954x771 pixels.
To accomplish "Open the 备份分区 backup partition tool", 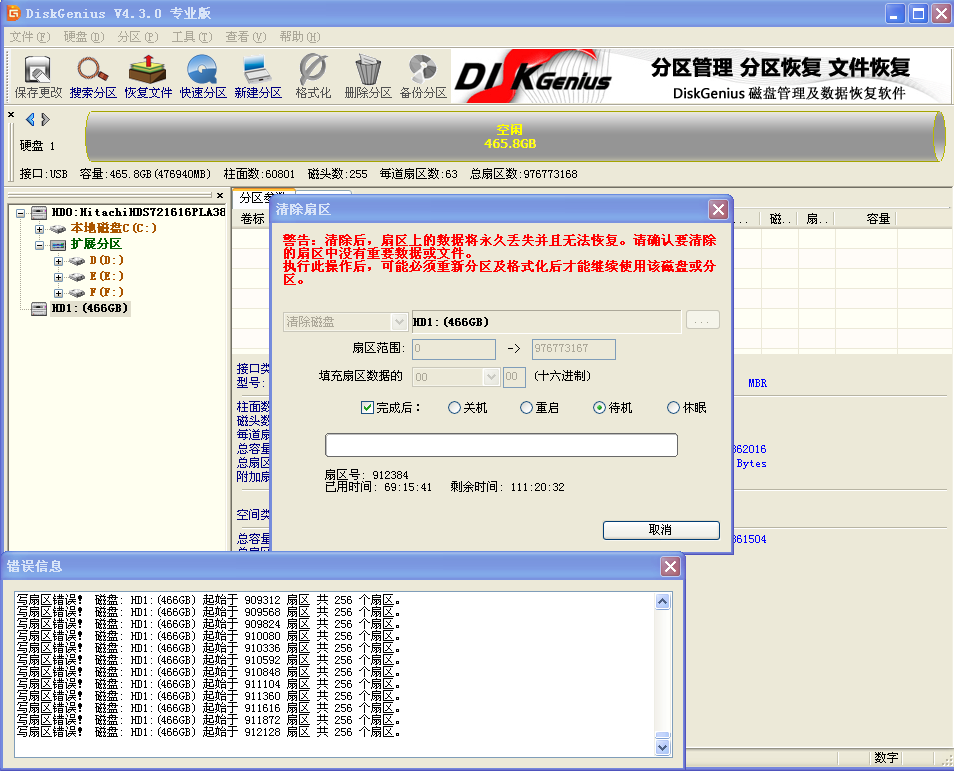I will 423,77.
